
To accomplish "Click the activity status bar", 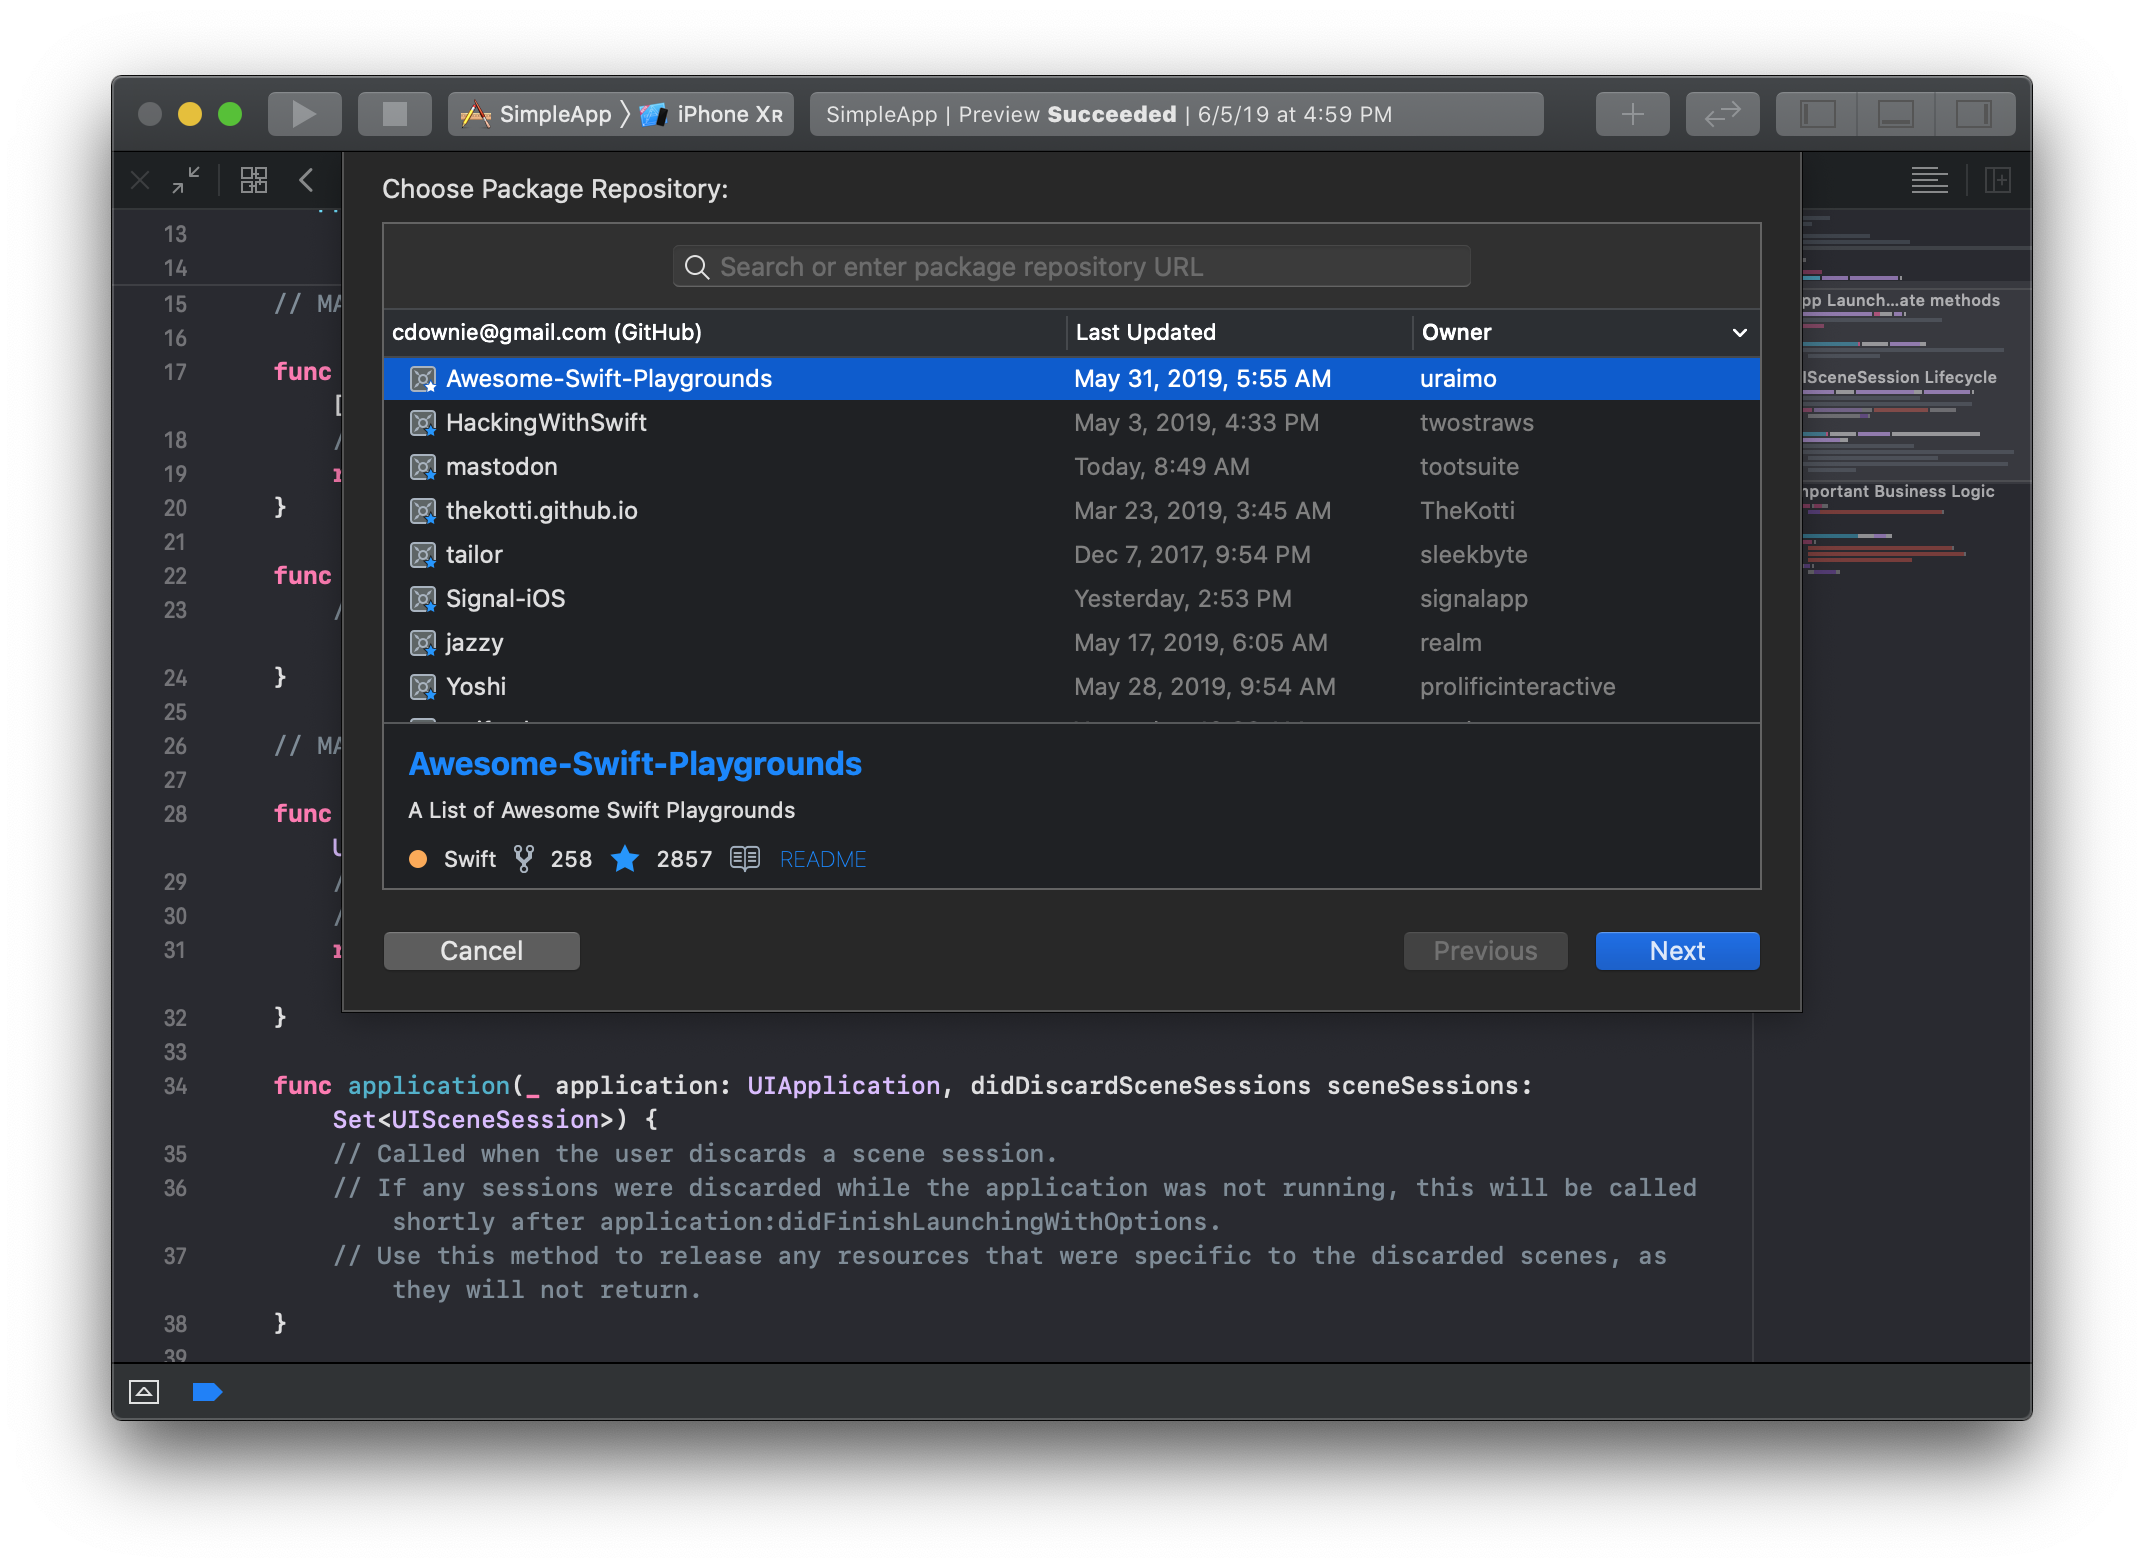I will (1176, 114).
